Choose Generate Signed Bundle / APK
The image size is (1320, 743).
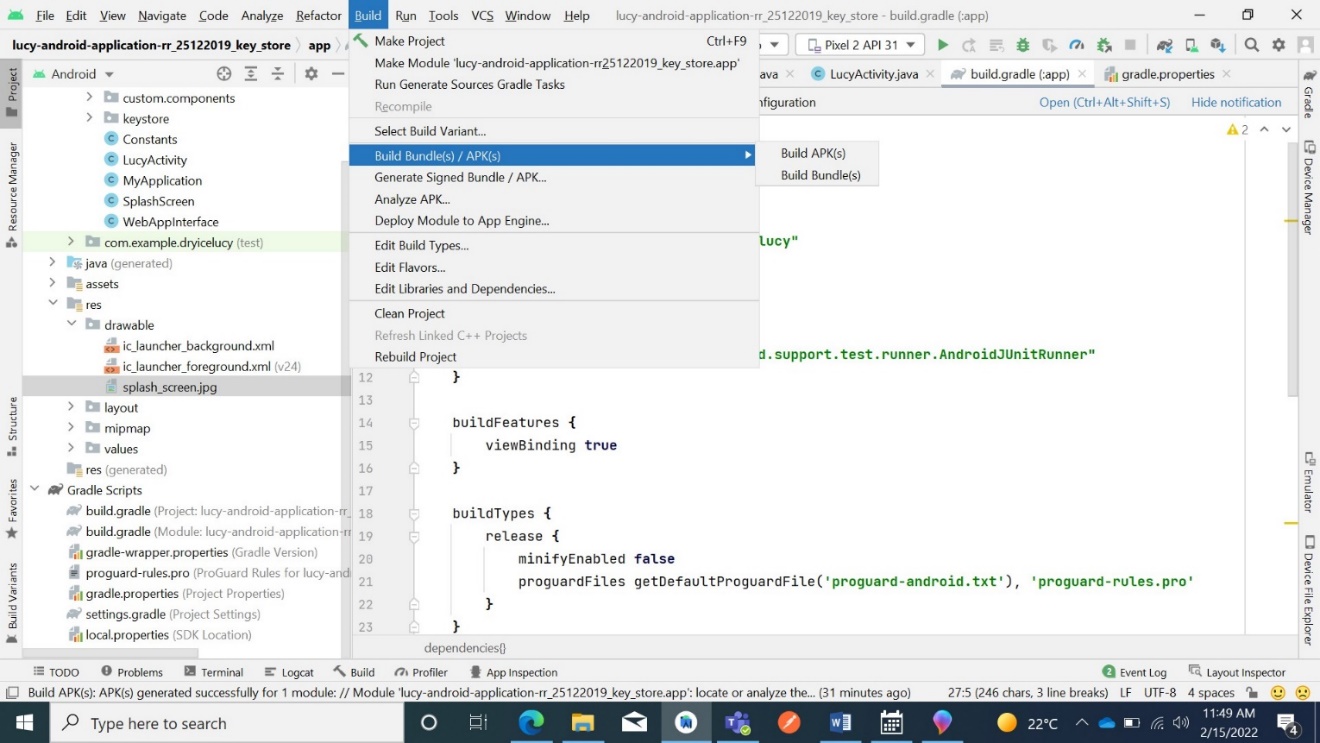pyautogui.click(x=460, y=177)
